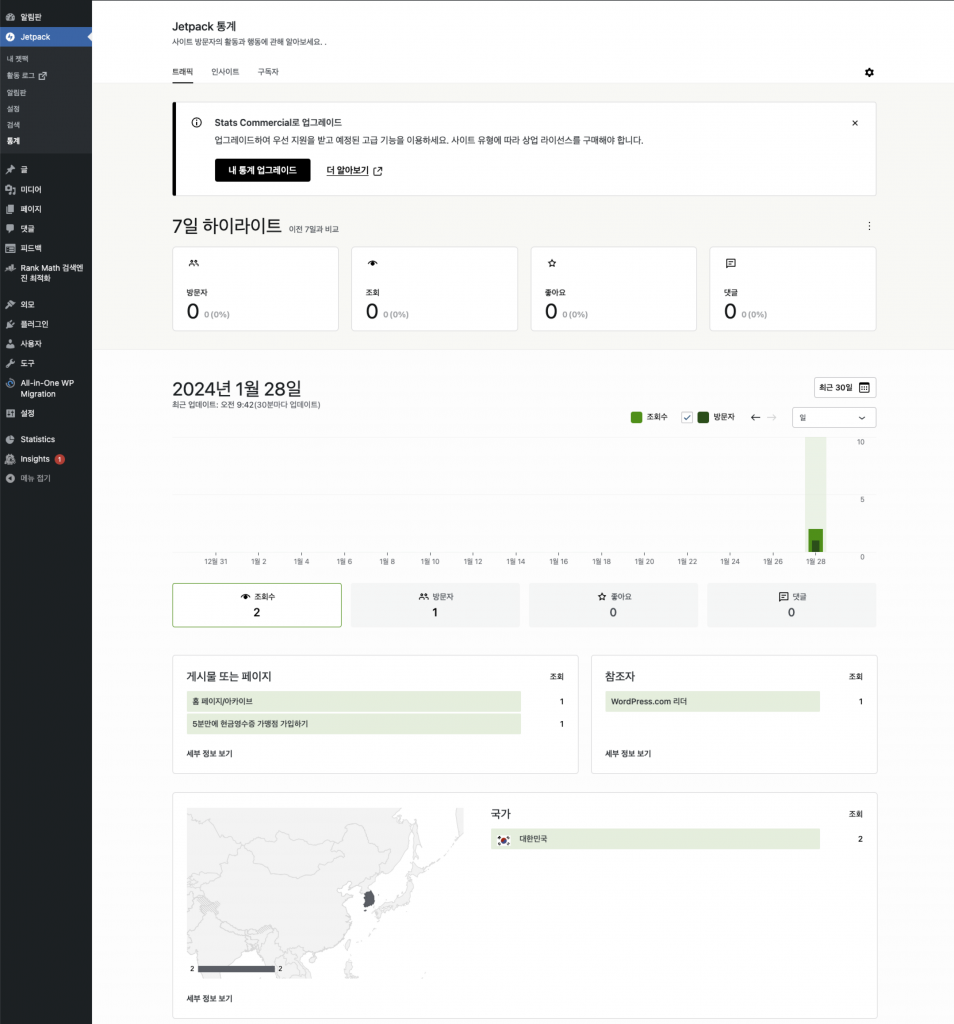Open the 일 period dropdown
The height and width of the screenshot is (1024, 954).
coord(833,417)
